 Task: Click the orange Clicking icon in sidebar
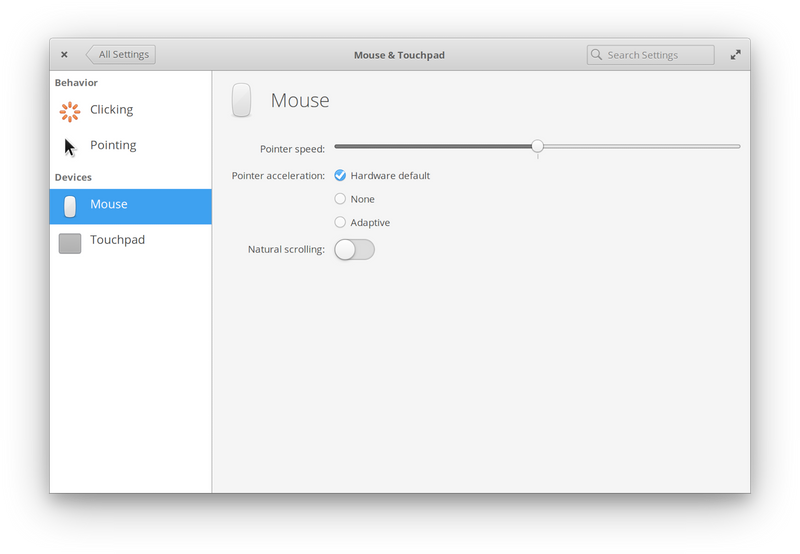pyautogui.click(x=70, y=112)
